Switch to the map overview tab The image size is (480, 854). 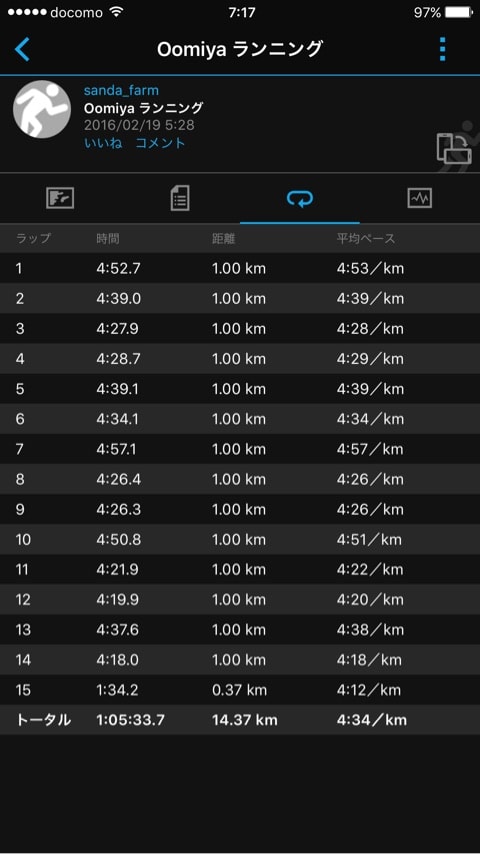60,199
